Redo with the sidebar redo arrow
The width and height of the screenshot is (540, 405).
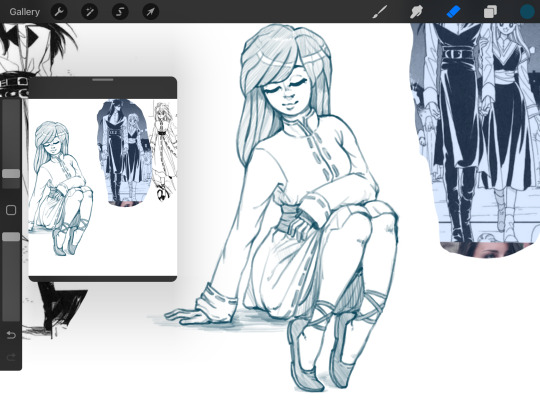(11, 357)
